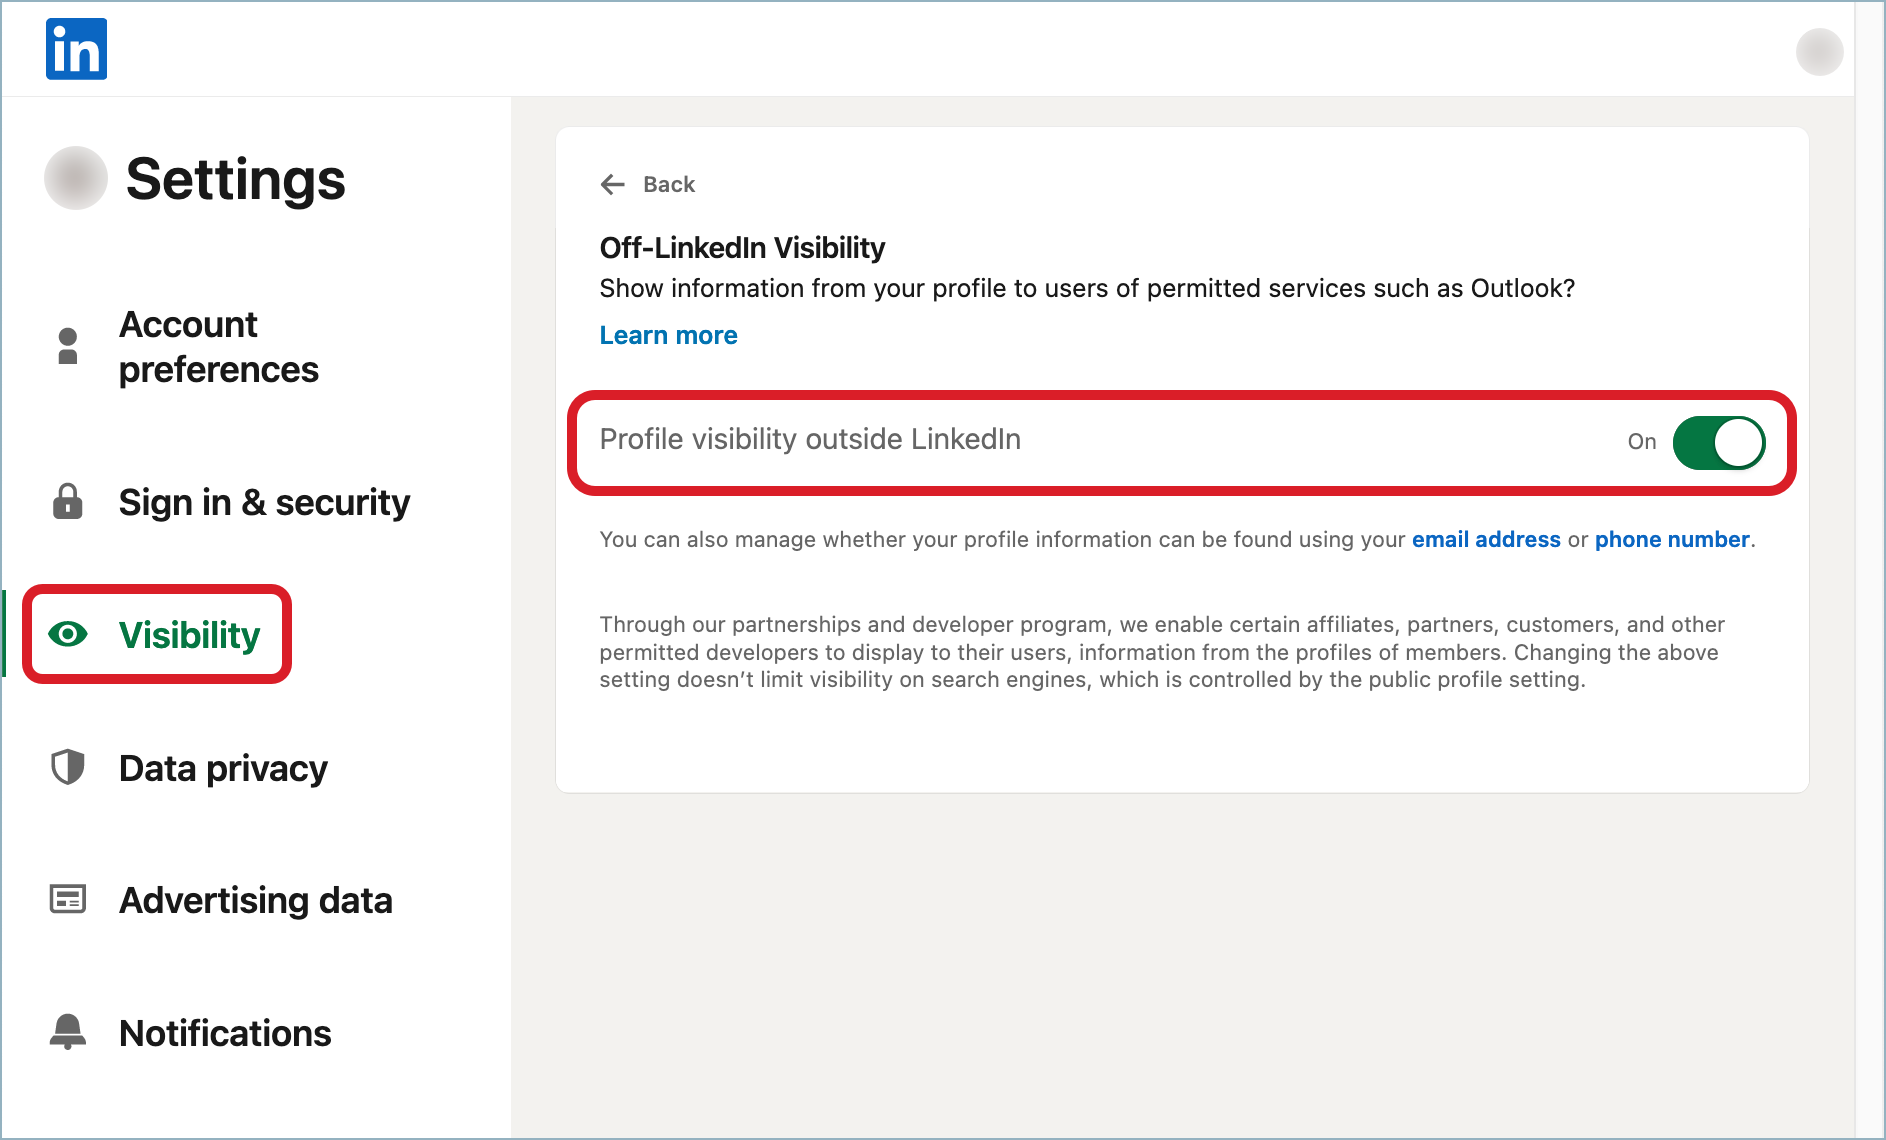The image size is (1886, 1140).
Task: Click the Sign in & security lock icon
Action: 66,502
